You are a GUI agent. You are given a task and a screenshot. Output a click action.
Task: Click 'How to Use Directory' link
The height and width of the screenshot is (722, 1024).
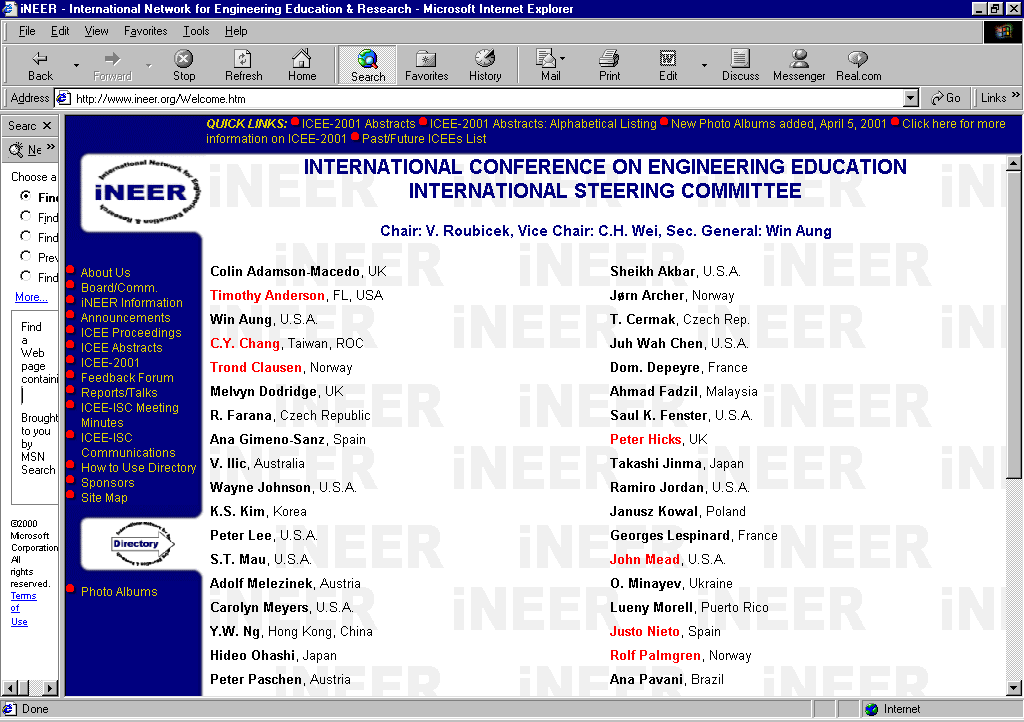(138, 468)
